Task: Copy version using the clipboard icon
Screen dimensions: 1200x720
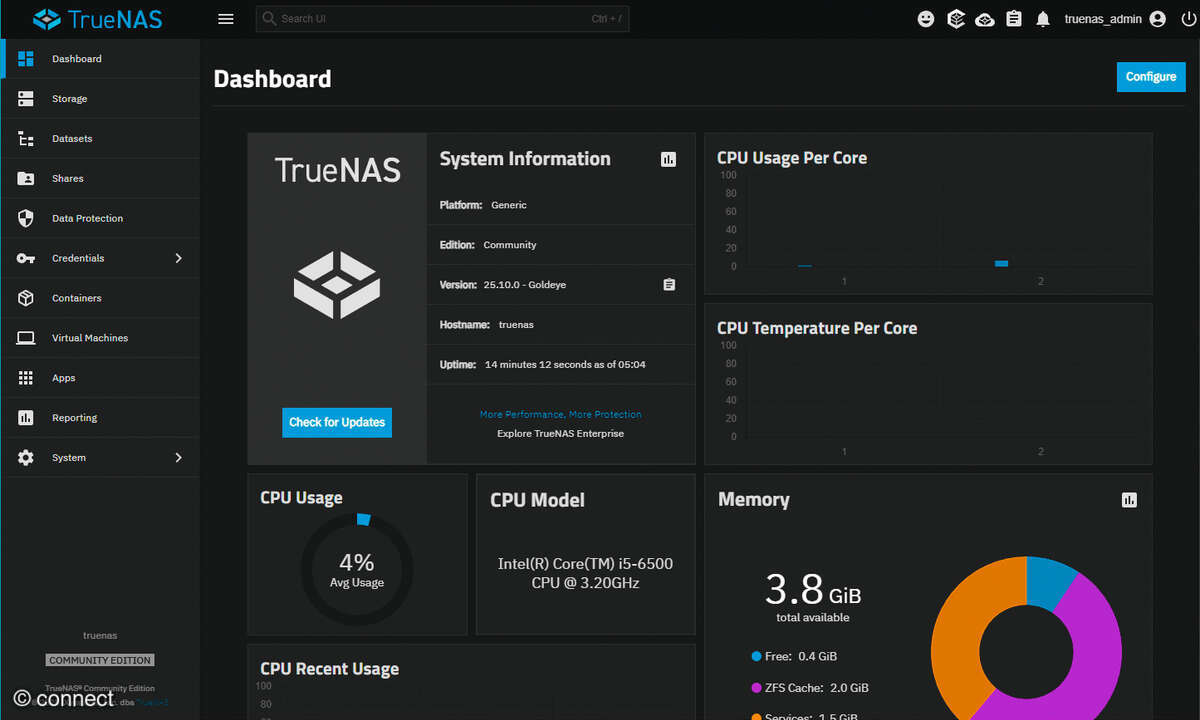Action: coord(668,284)
